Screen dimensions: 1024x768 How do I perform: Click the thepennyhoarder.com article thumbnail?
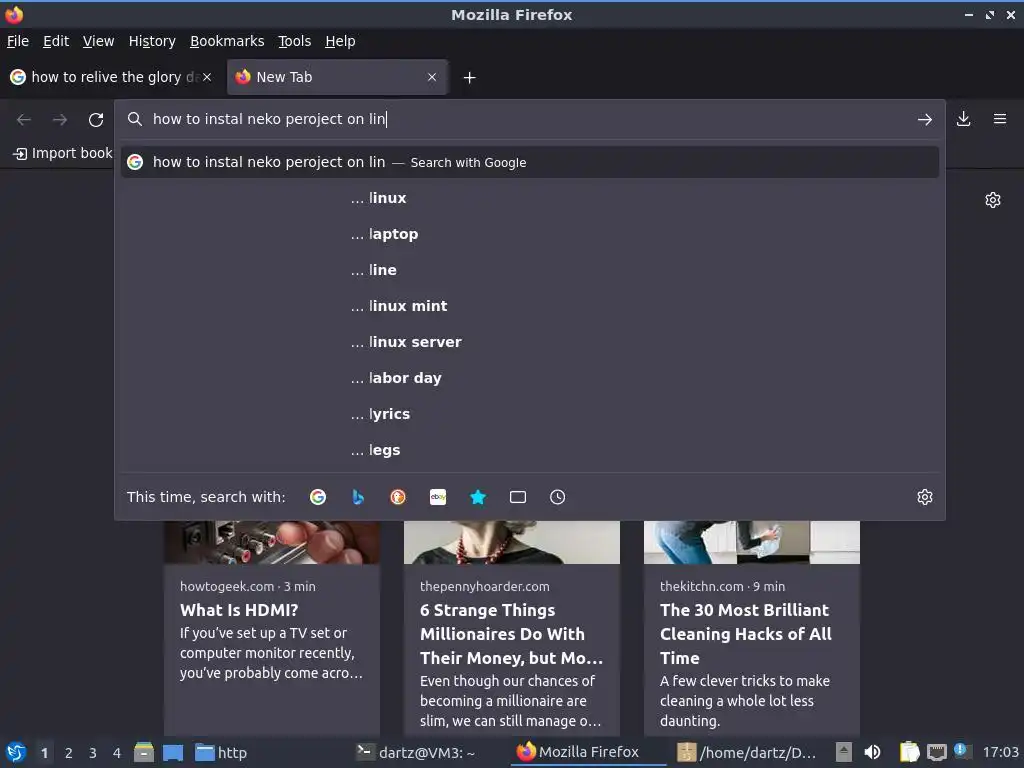511,542
